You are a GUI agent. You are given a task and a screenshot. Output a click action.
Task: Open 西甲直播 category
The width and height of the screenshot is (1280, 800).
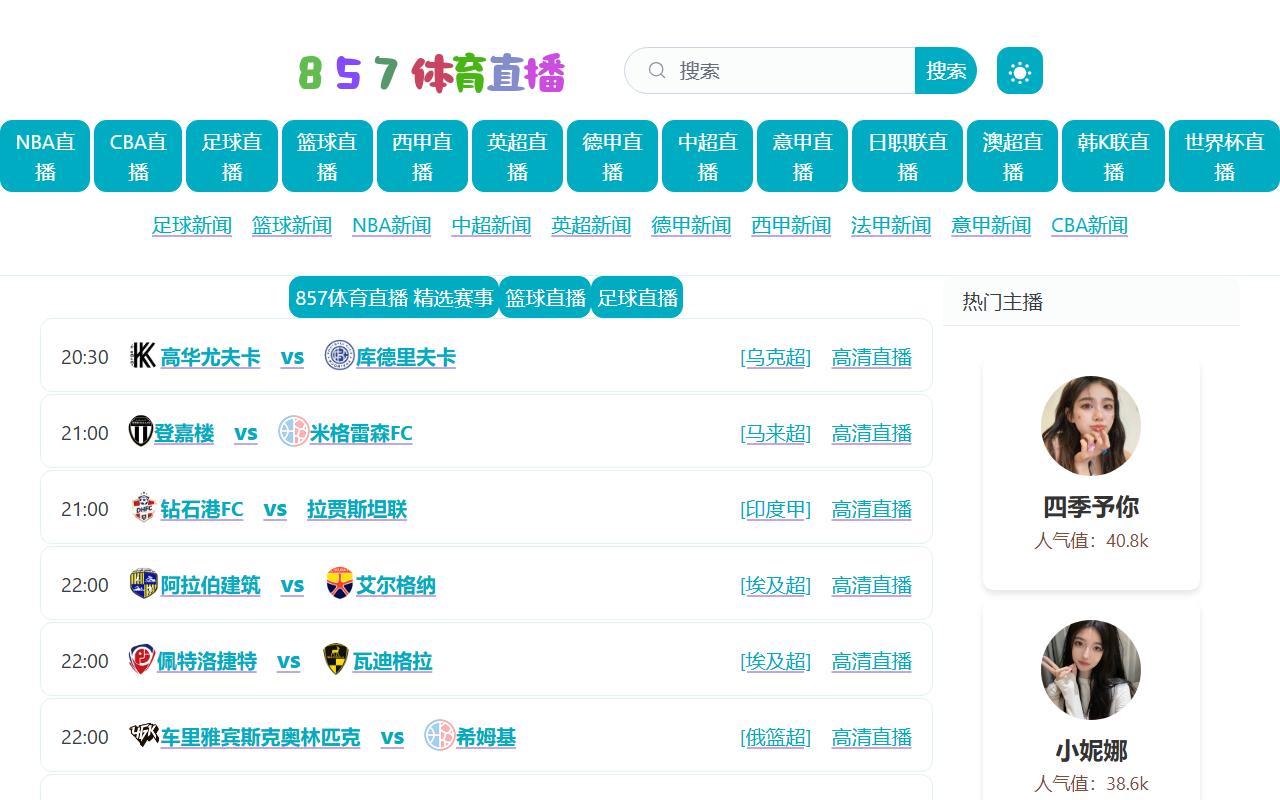tap(422, 156)
